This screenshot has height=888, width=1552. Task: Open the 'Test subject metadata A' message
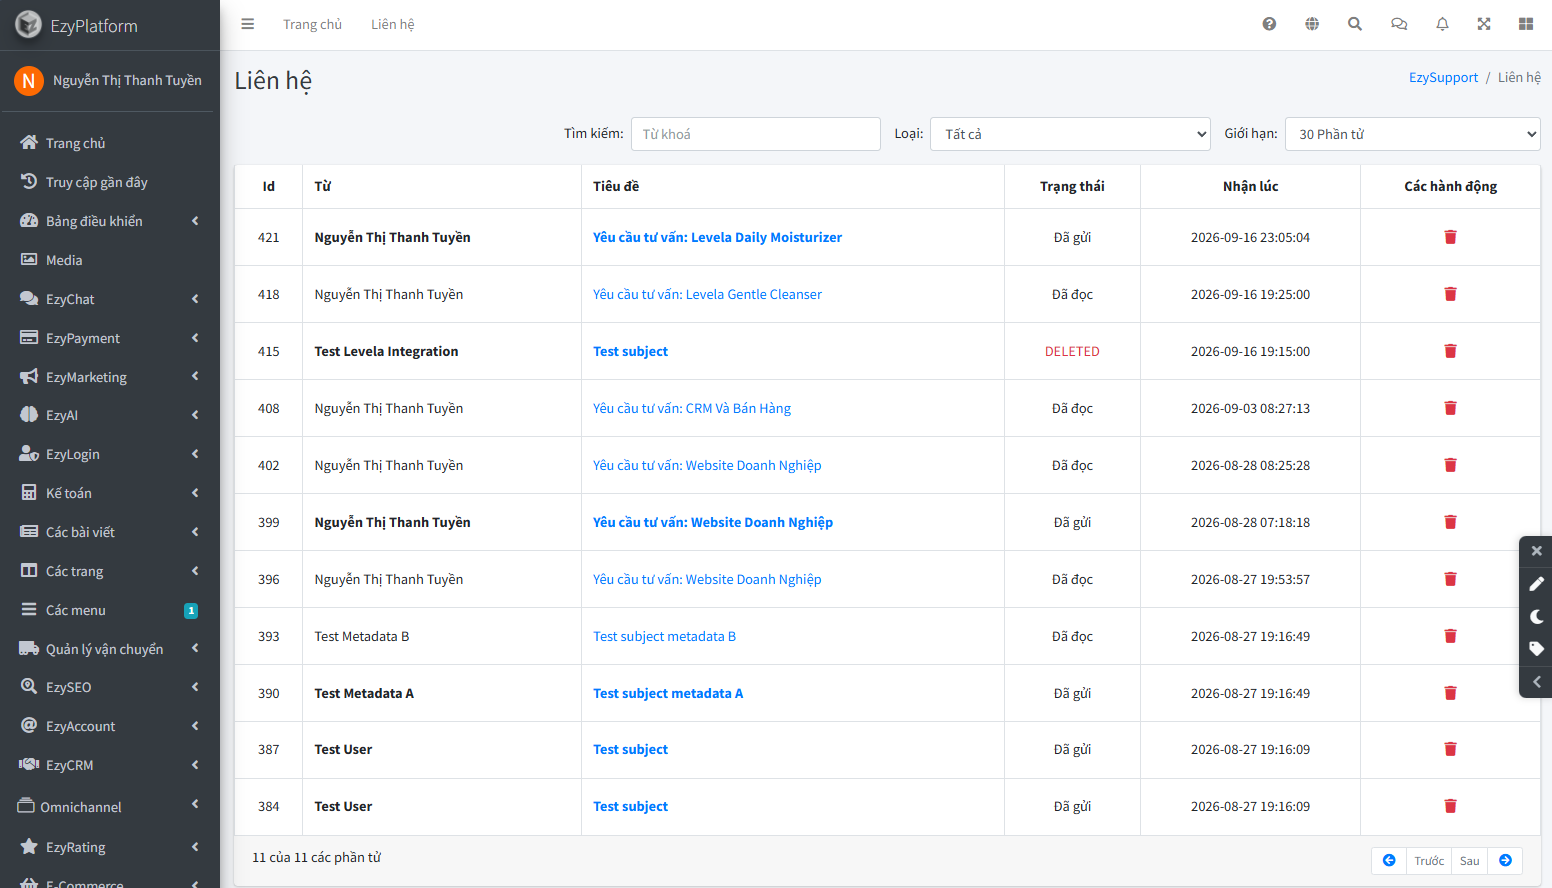(x=668, y=693)
